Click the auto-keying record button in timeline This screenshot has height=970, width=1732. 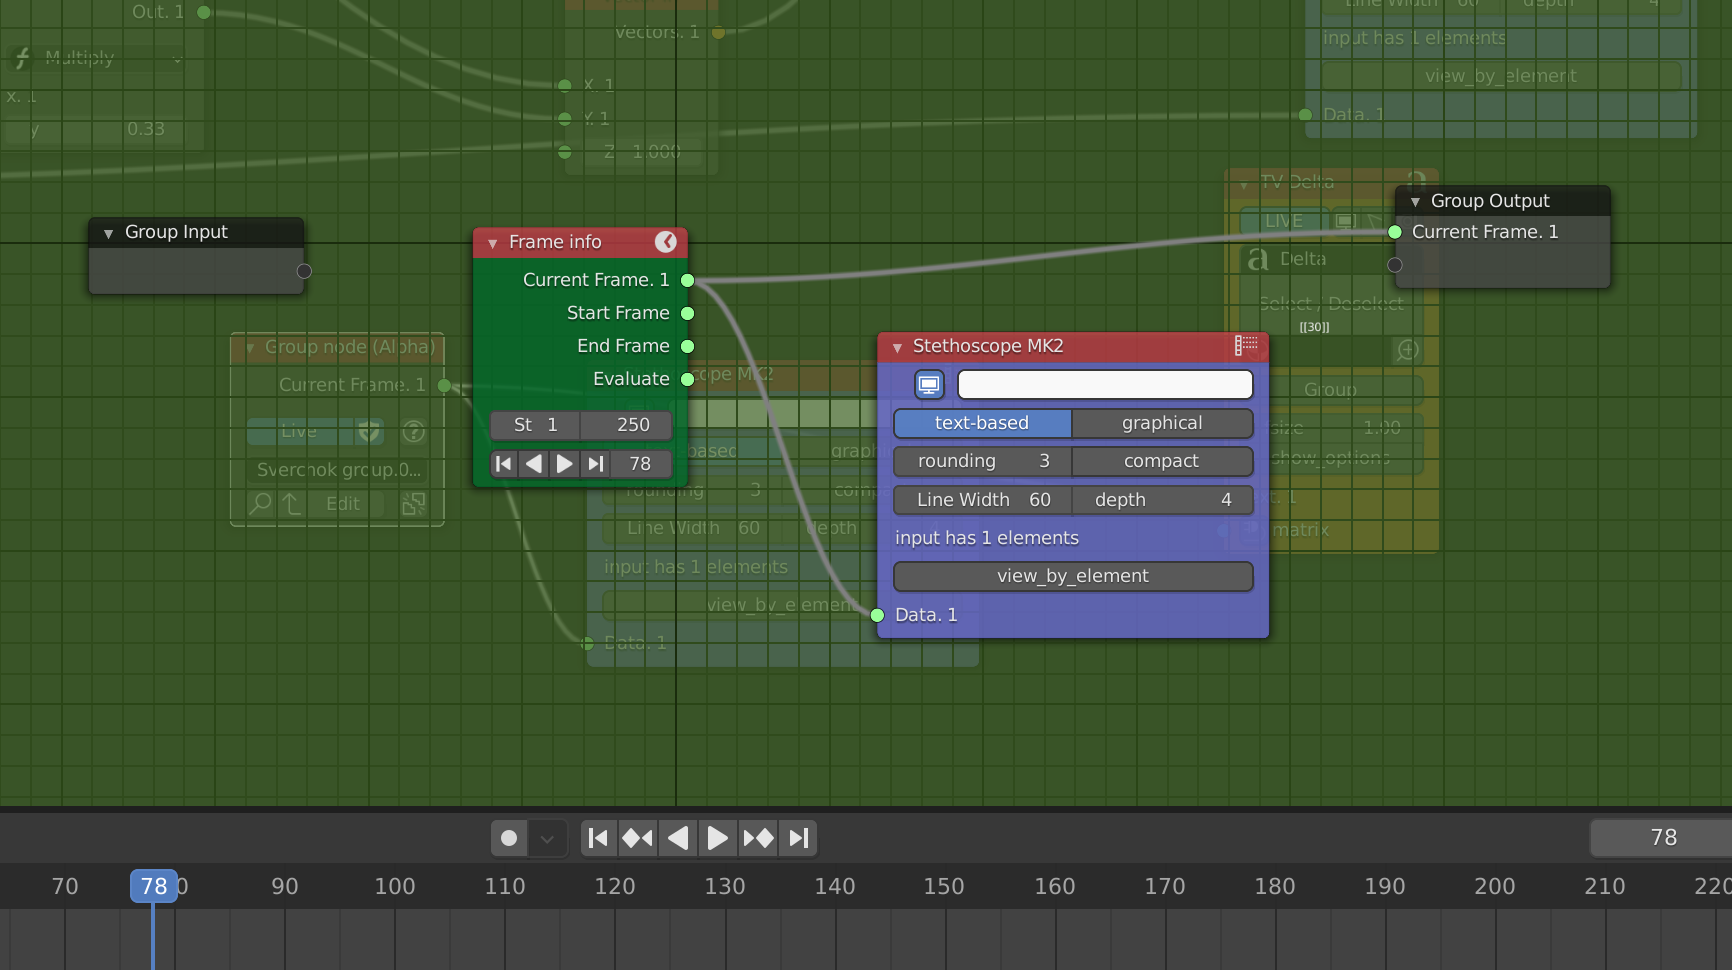(x=509, y=838)
